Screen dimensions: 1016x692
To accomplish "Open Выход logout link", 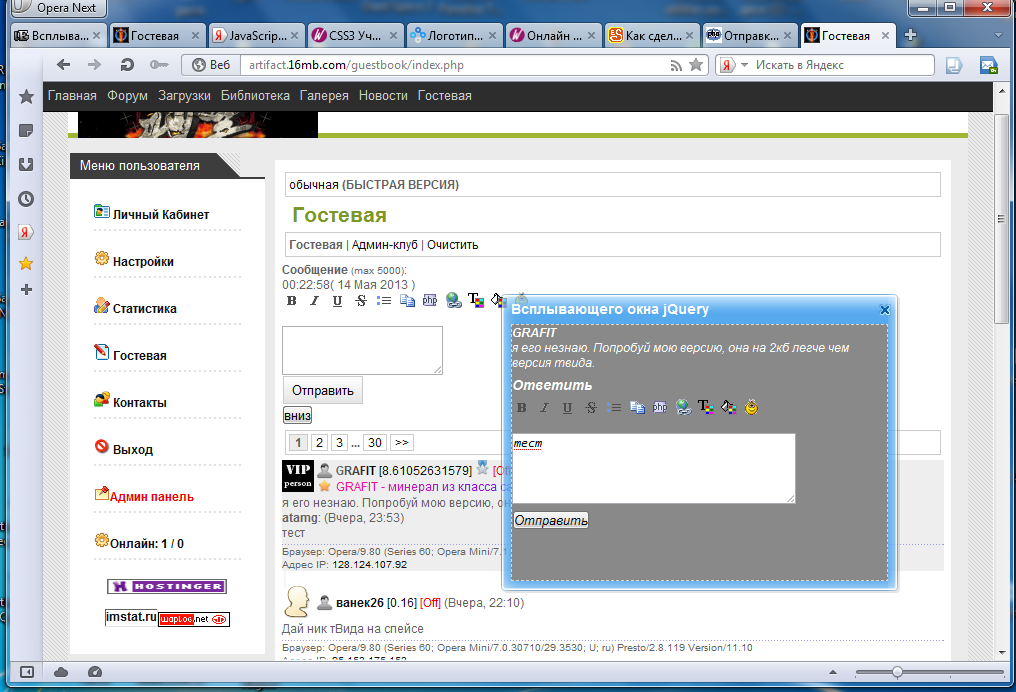I will click(133, 450).
